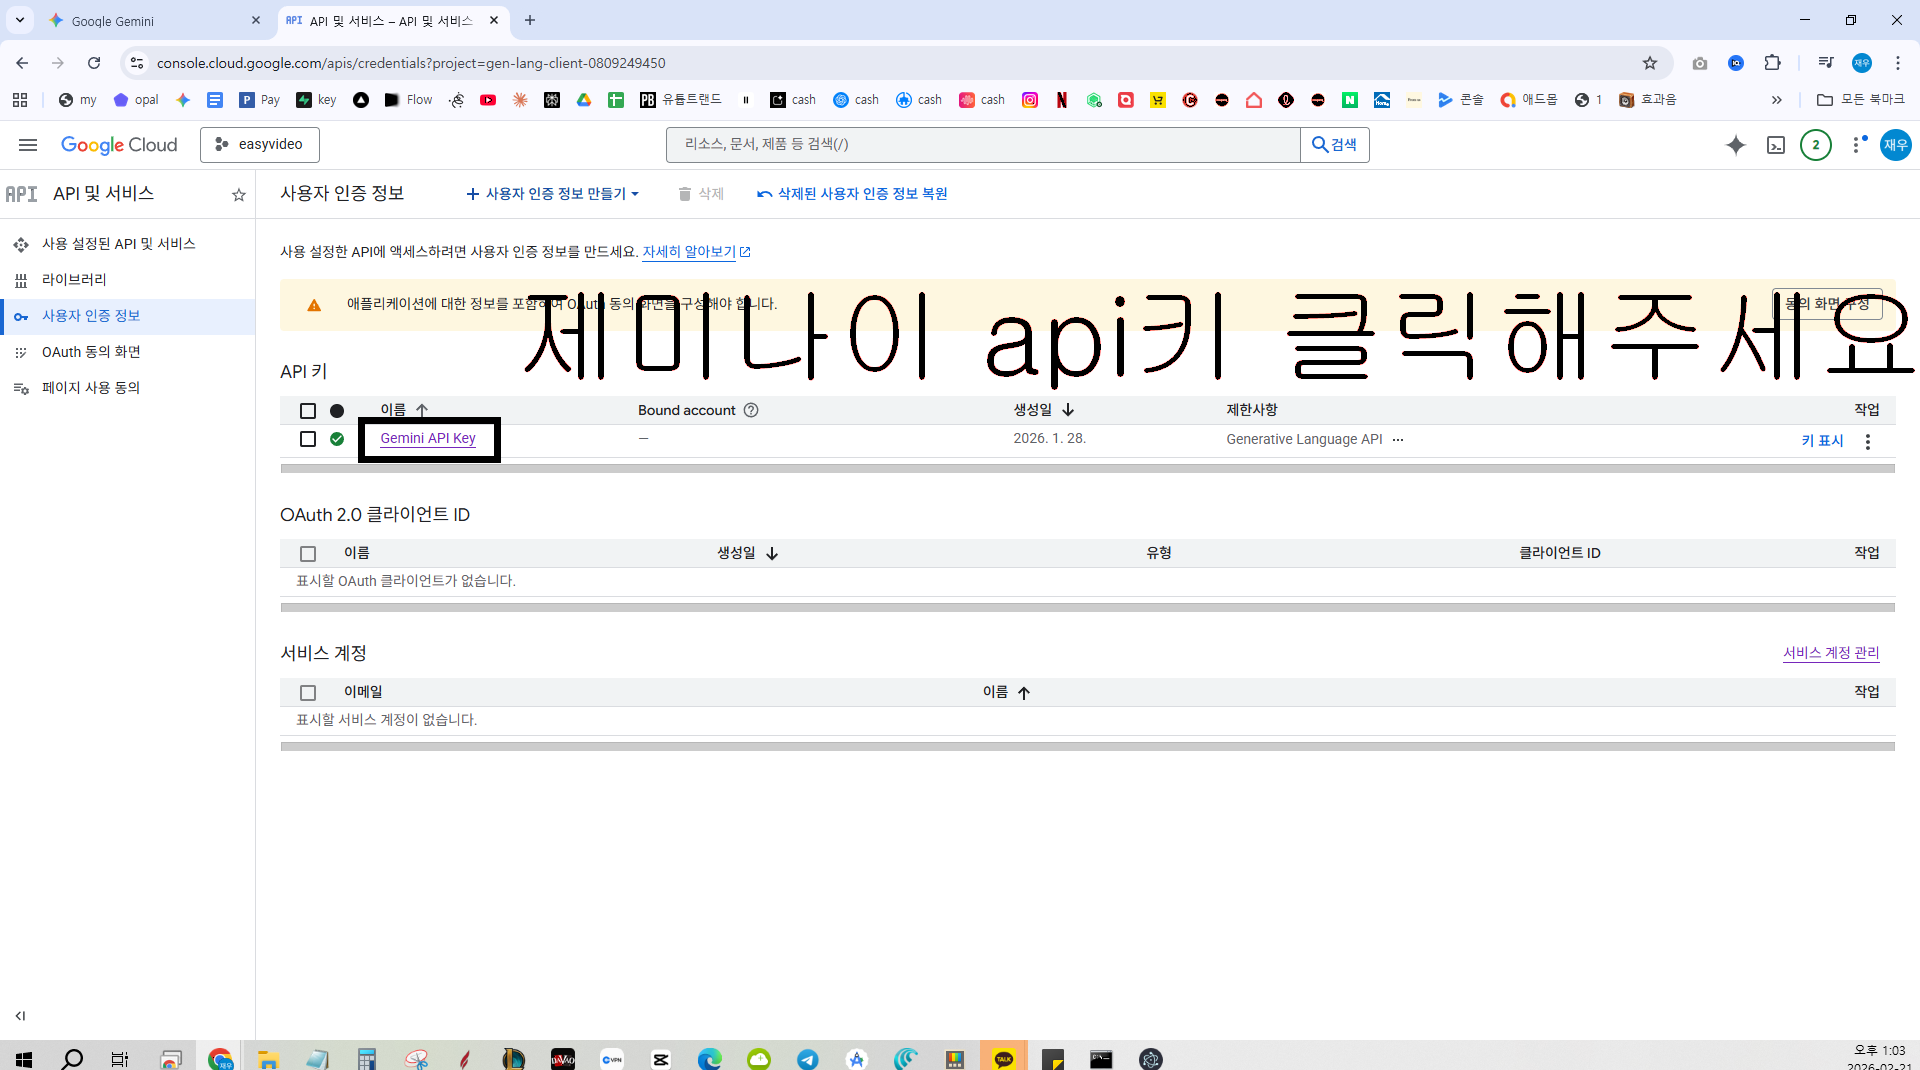The image size is (1920, 1070).
Task: Click 키 표시 to show key
Action: tap(1822, 440)
